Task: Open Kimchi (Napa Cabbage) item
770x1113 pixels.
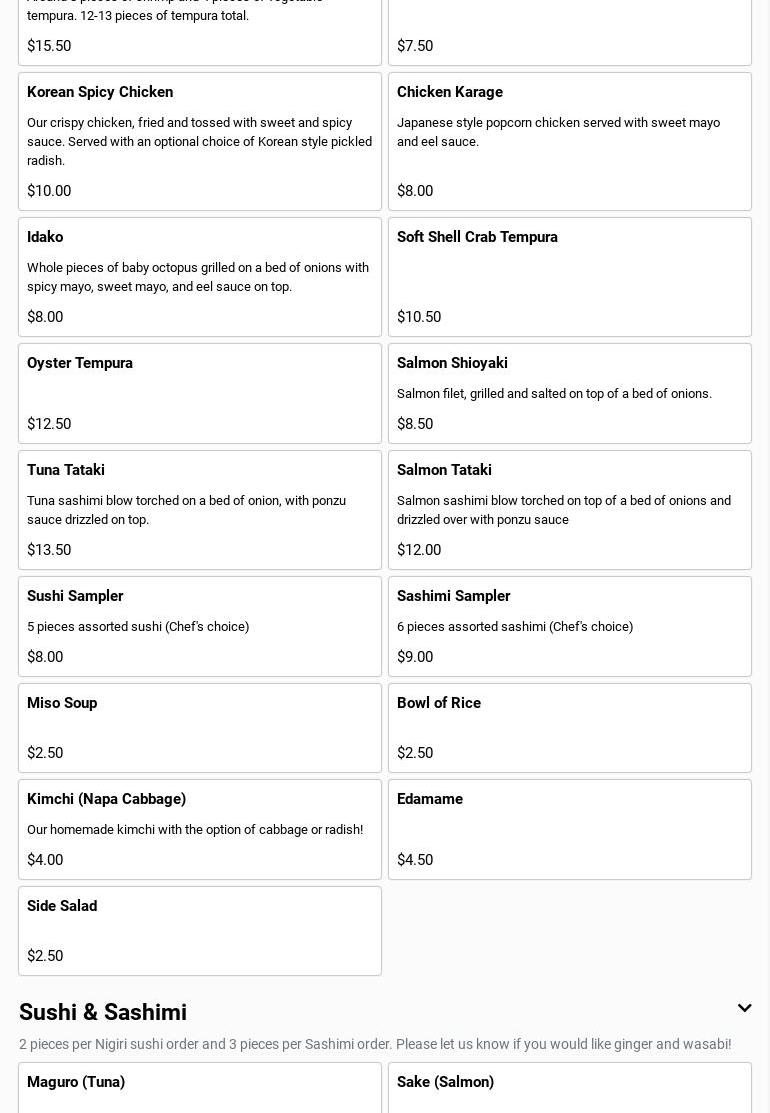Action: (200, 829)
